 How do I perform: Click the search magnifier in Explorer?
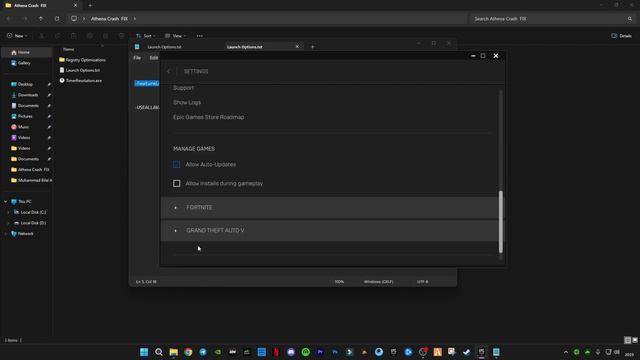(630, 19)
